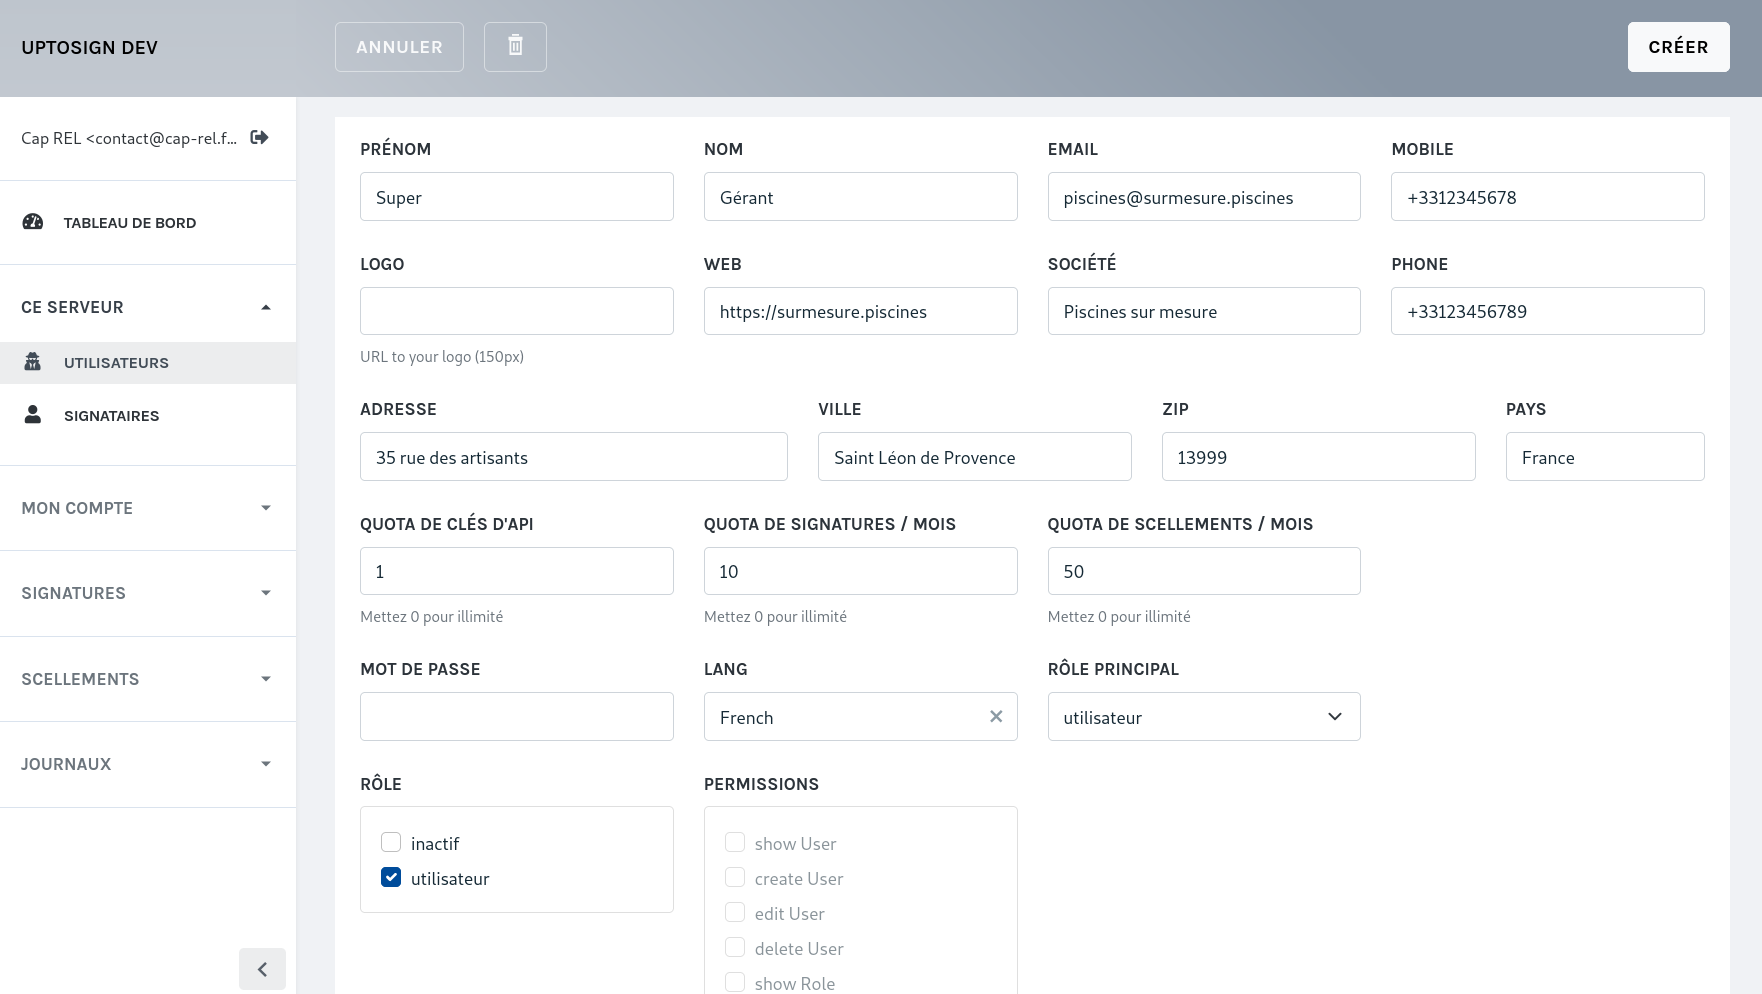Screen dimensions: 1762x994
Task: Toggle the show Role permission
Action: click(x=735, y=983)
